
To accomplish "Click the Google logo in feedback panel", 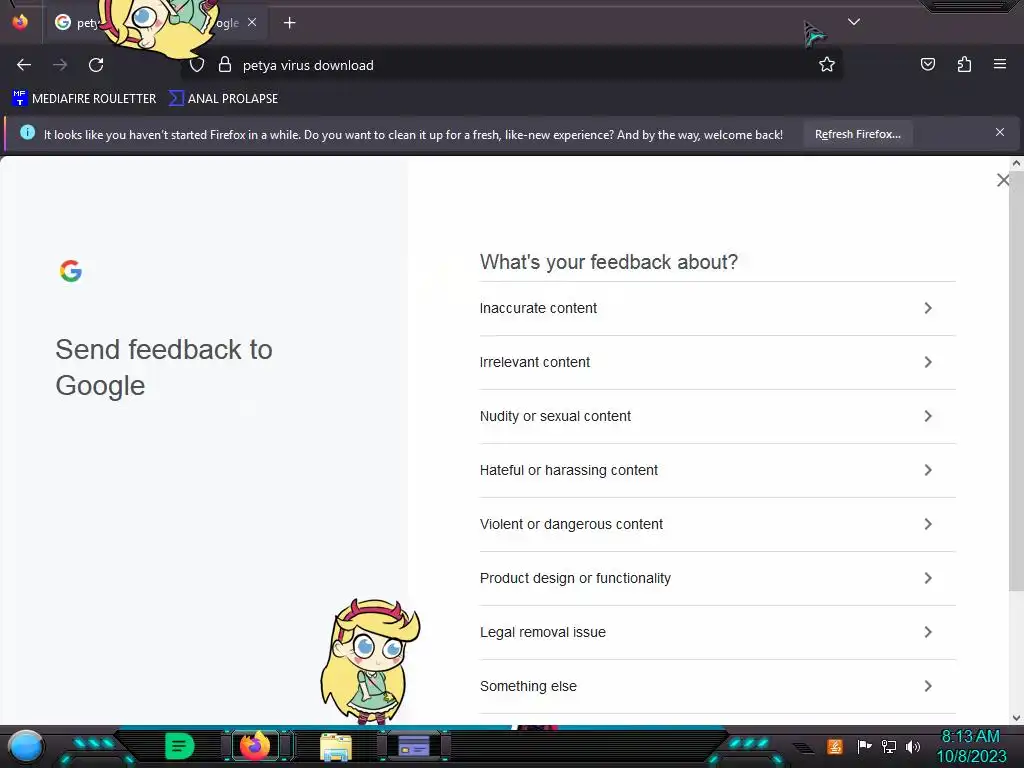I will tap(71, 271).
